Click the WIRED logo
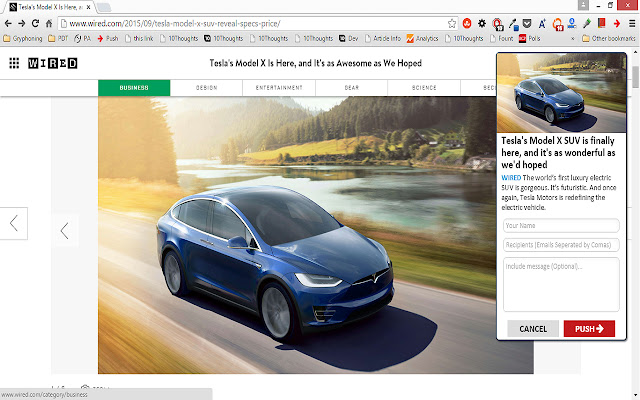The image size is (640, 400). pyautogui.click(x=53, y=63)
